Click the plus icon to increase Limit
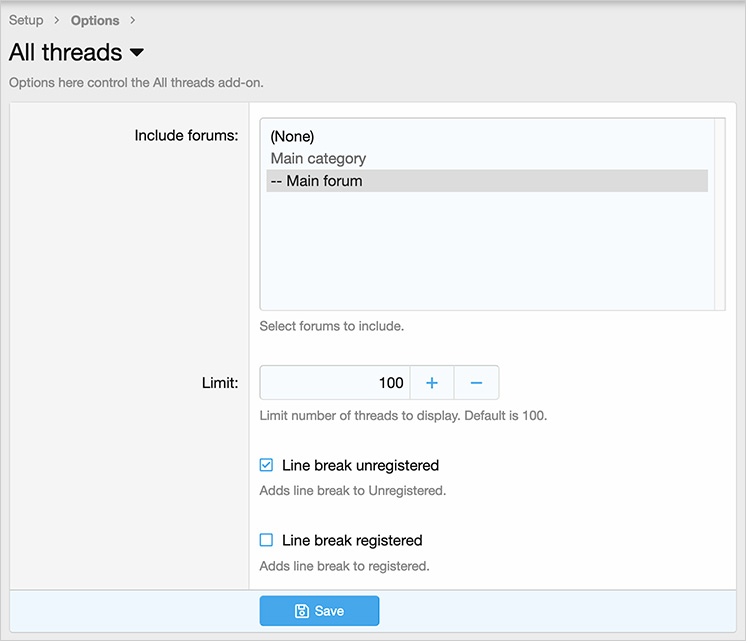746x641 pixels. (x=432, y=383)
